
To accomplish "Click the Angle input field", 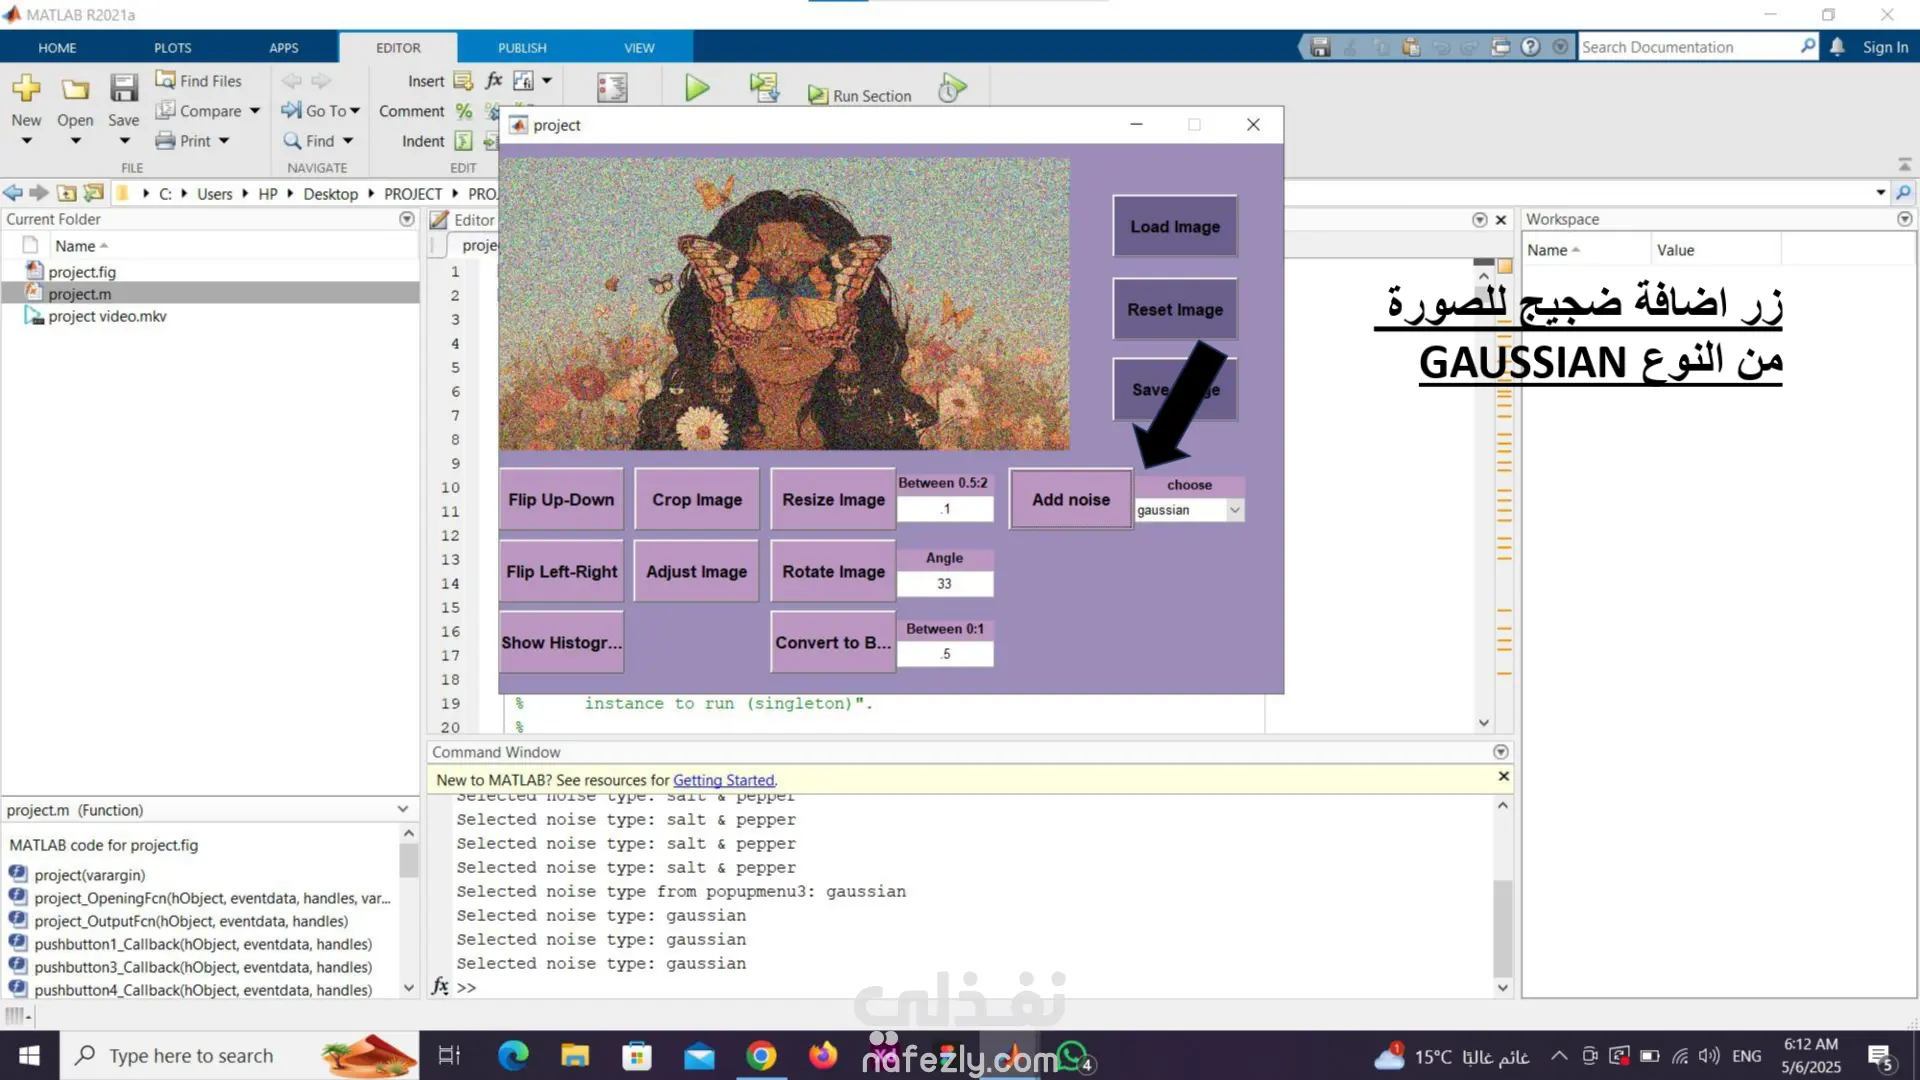I will [945, 584].
